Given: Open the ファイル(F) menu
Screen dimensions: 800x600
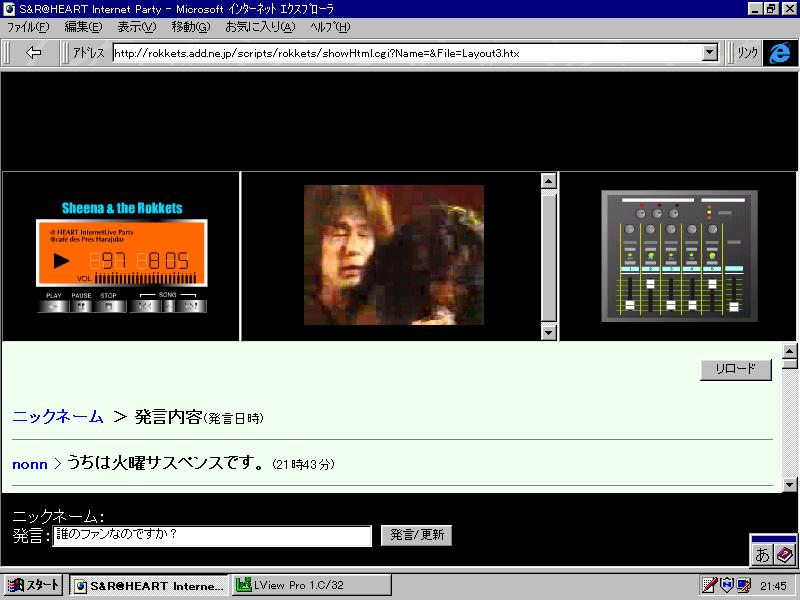Looking at the screenshot, I should (28, 28).
